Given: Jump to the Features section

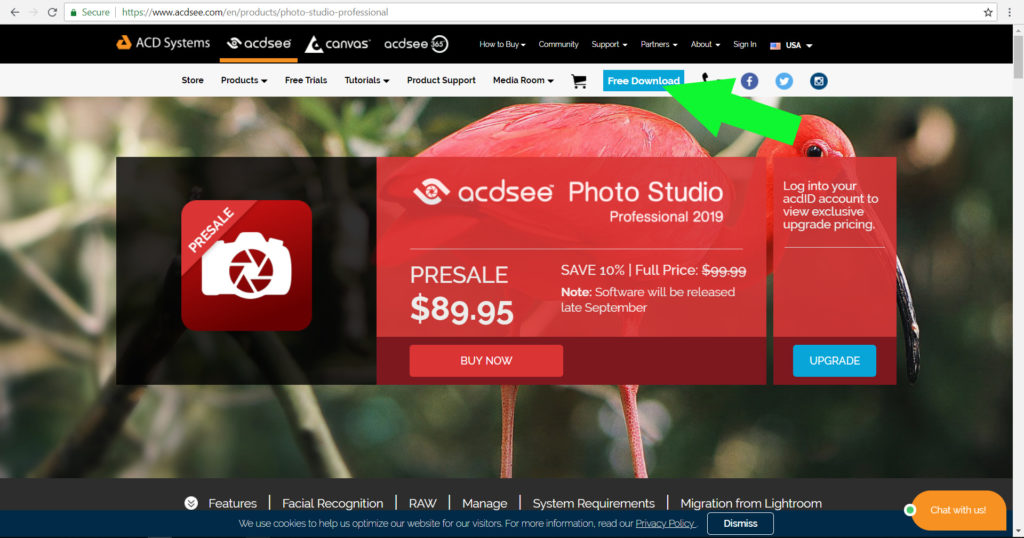Looking at the screenshot, I should point(232,503).
